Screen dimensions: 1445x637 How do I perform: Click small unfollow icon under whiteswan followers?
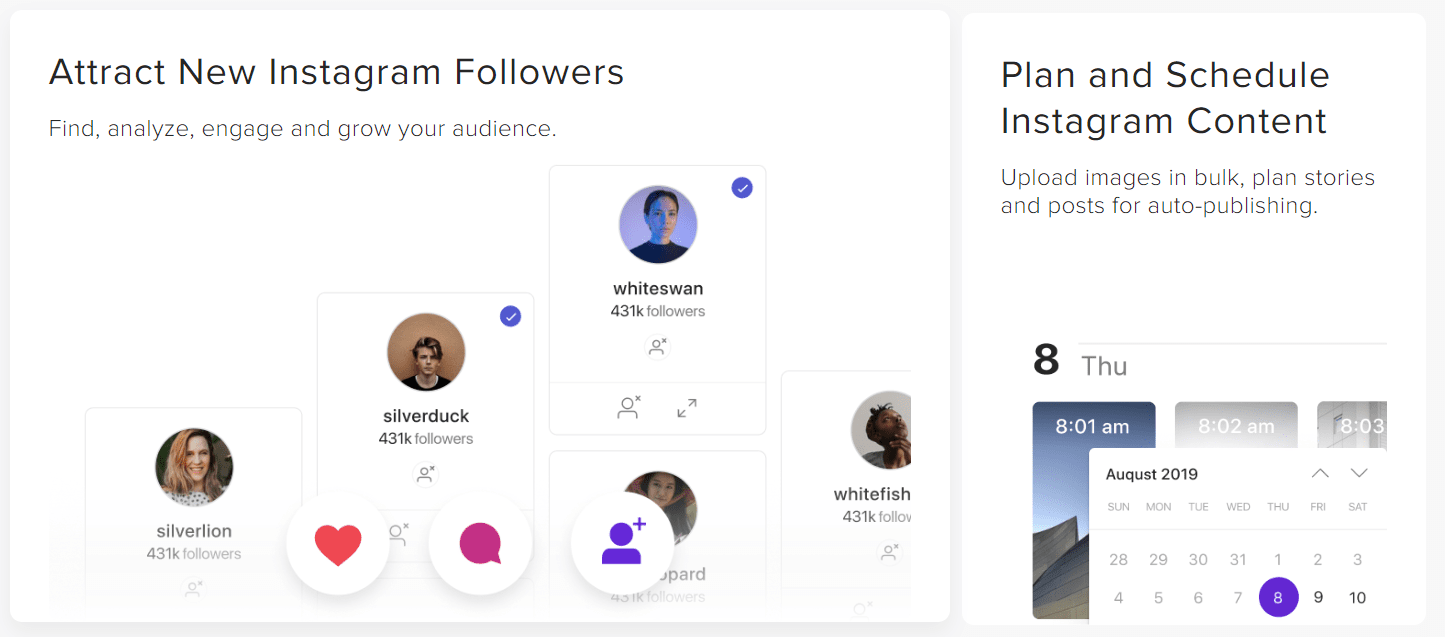(657, 346)
